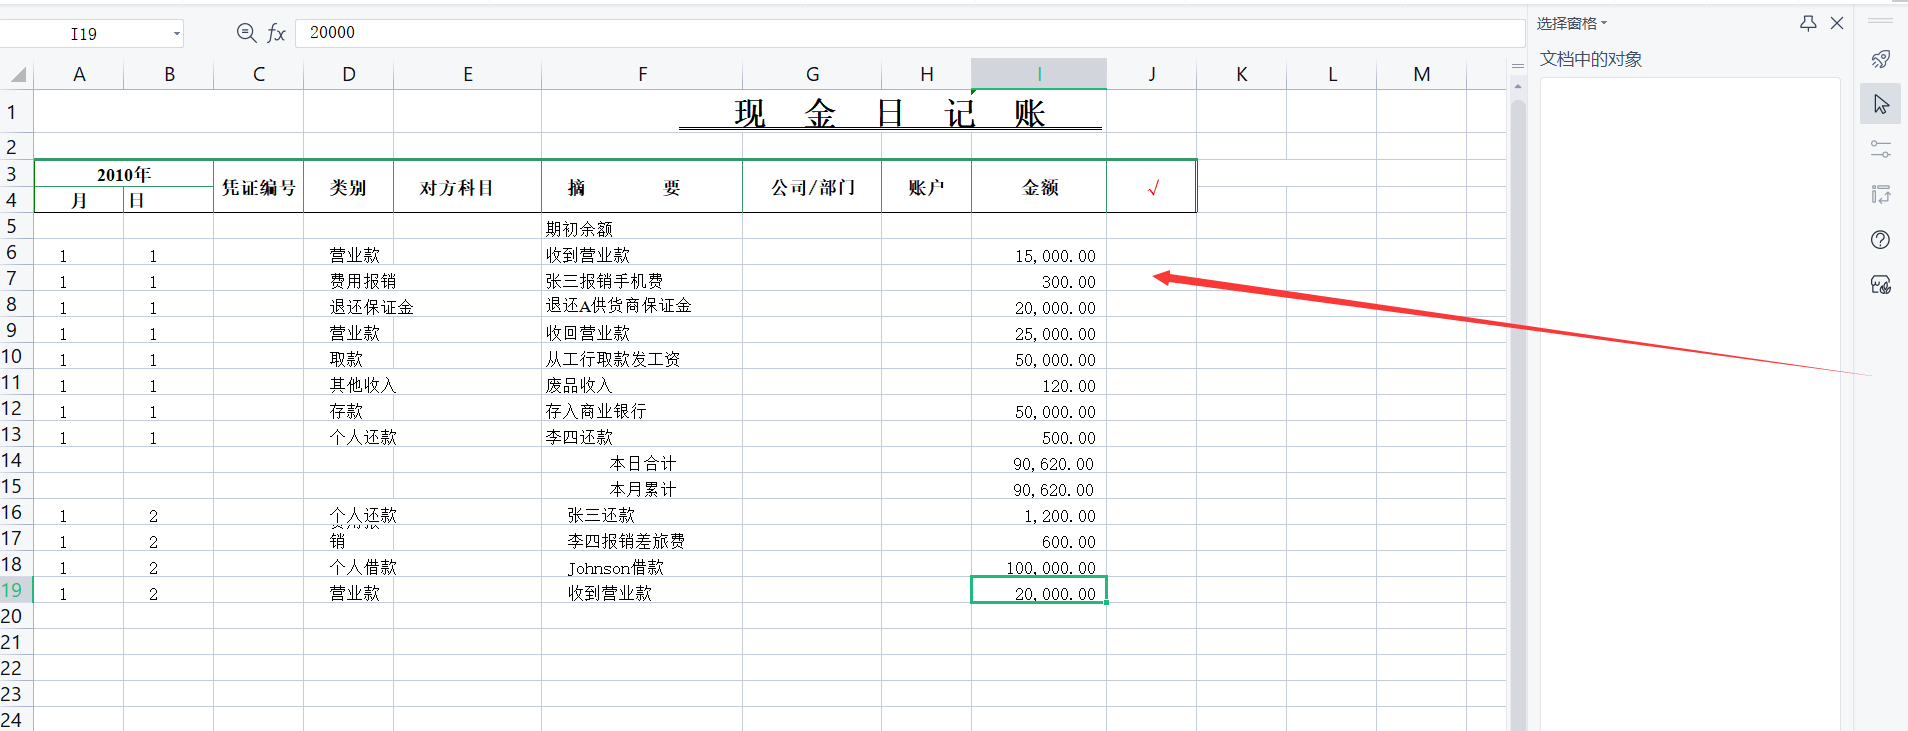The height and width of the screenshot is (731, 1908).
Task: Click the formula bar showing 20000
Action: [x=910, y=33]
